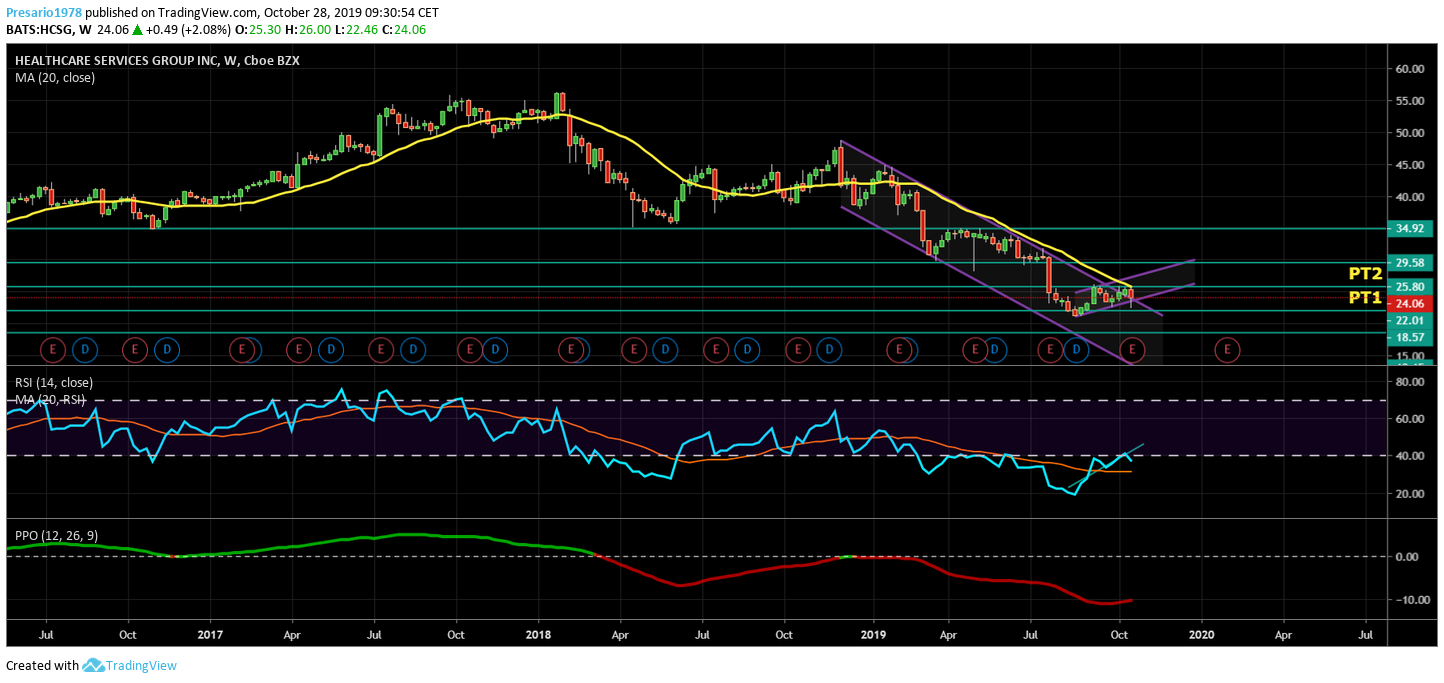Click the MA (20, RSI) indicator legend

52,400
